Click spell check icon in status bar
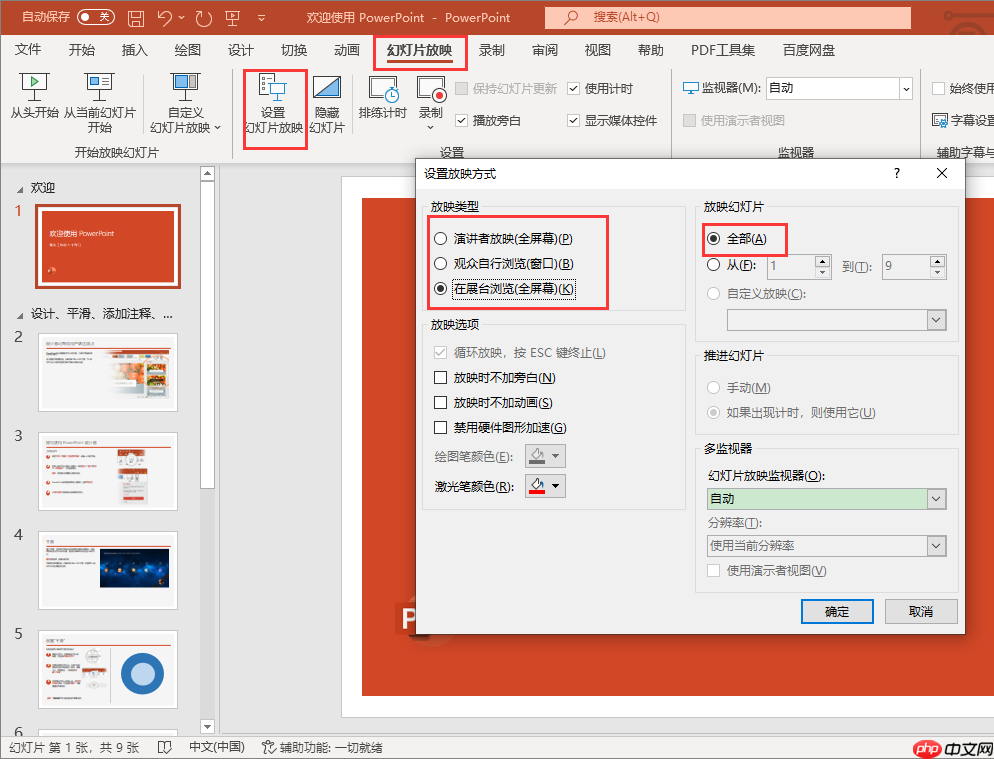The image size is (994, 759). point(164,748)
